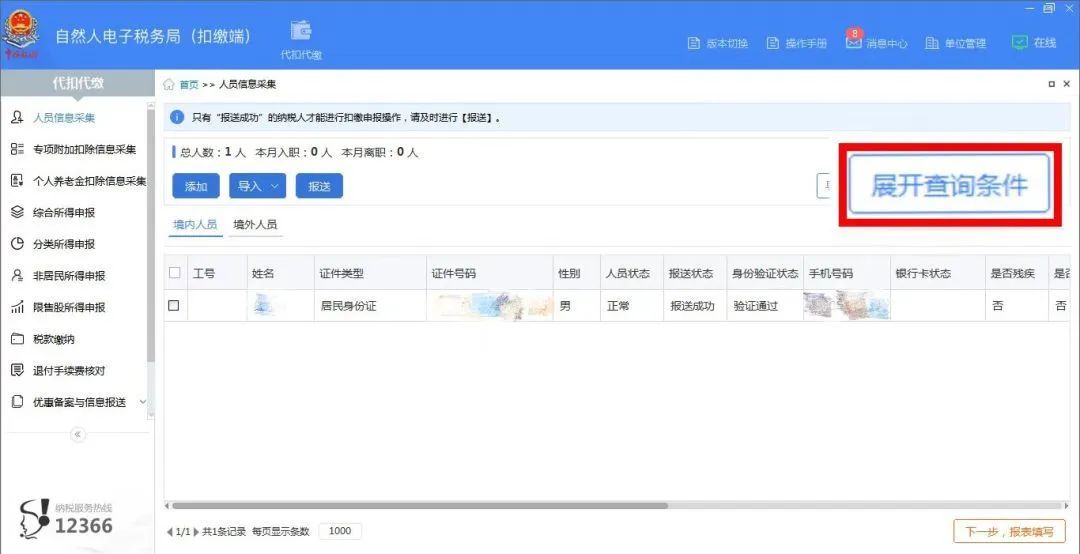Screen dimensions: 1080x554
Task: Select 税款缴纳 in the sidebar
Action: [x=54, y=339]
